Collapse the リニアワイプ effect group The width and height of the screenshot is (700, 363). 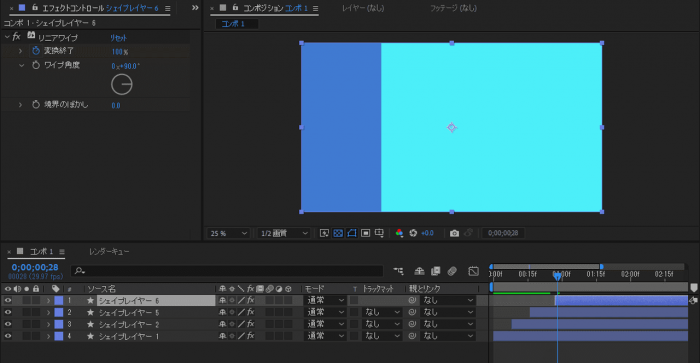[7, 37]
